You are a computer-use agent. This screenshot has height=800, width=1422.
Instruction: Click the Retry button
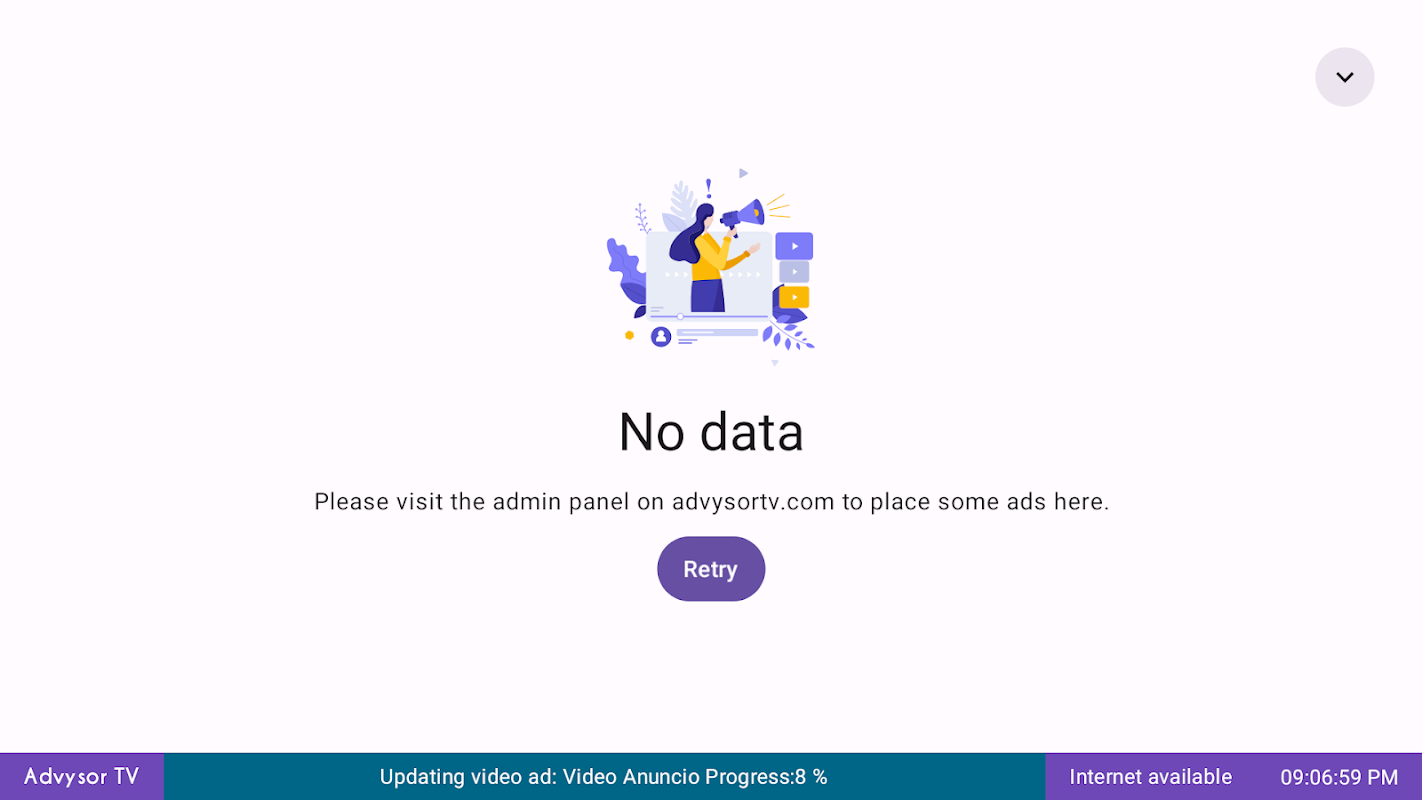click(x=711, y=569)
